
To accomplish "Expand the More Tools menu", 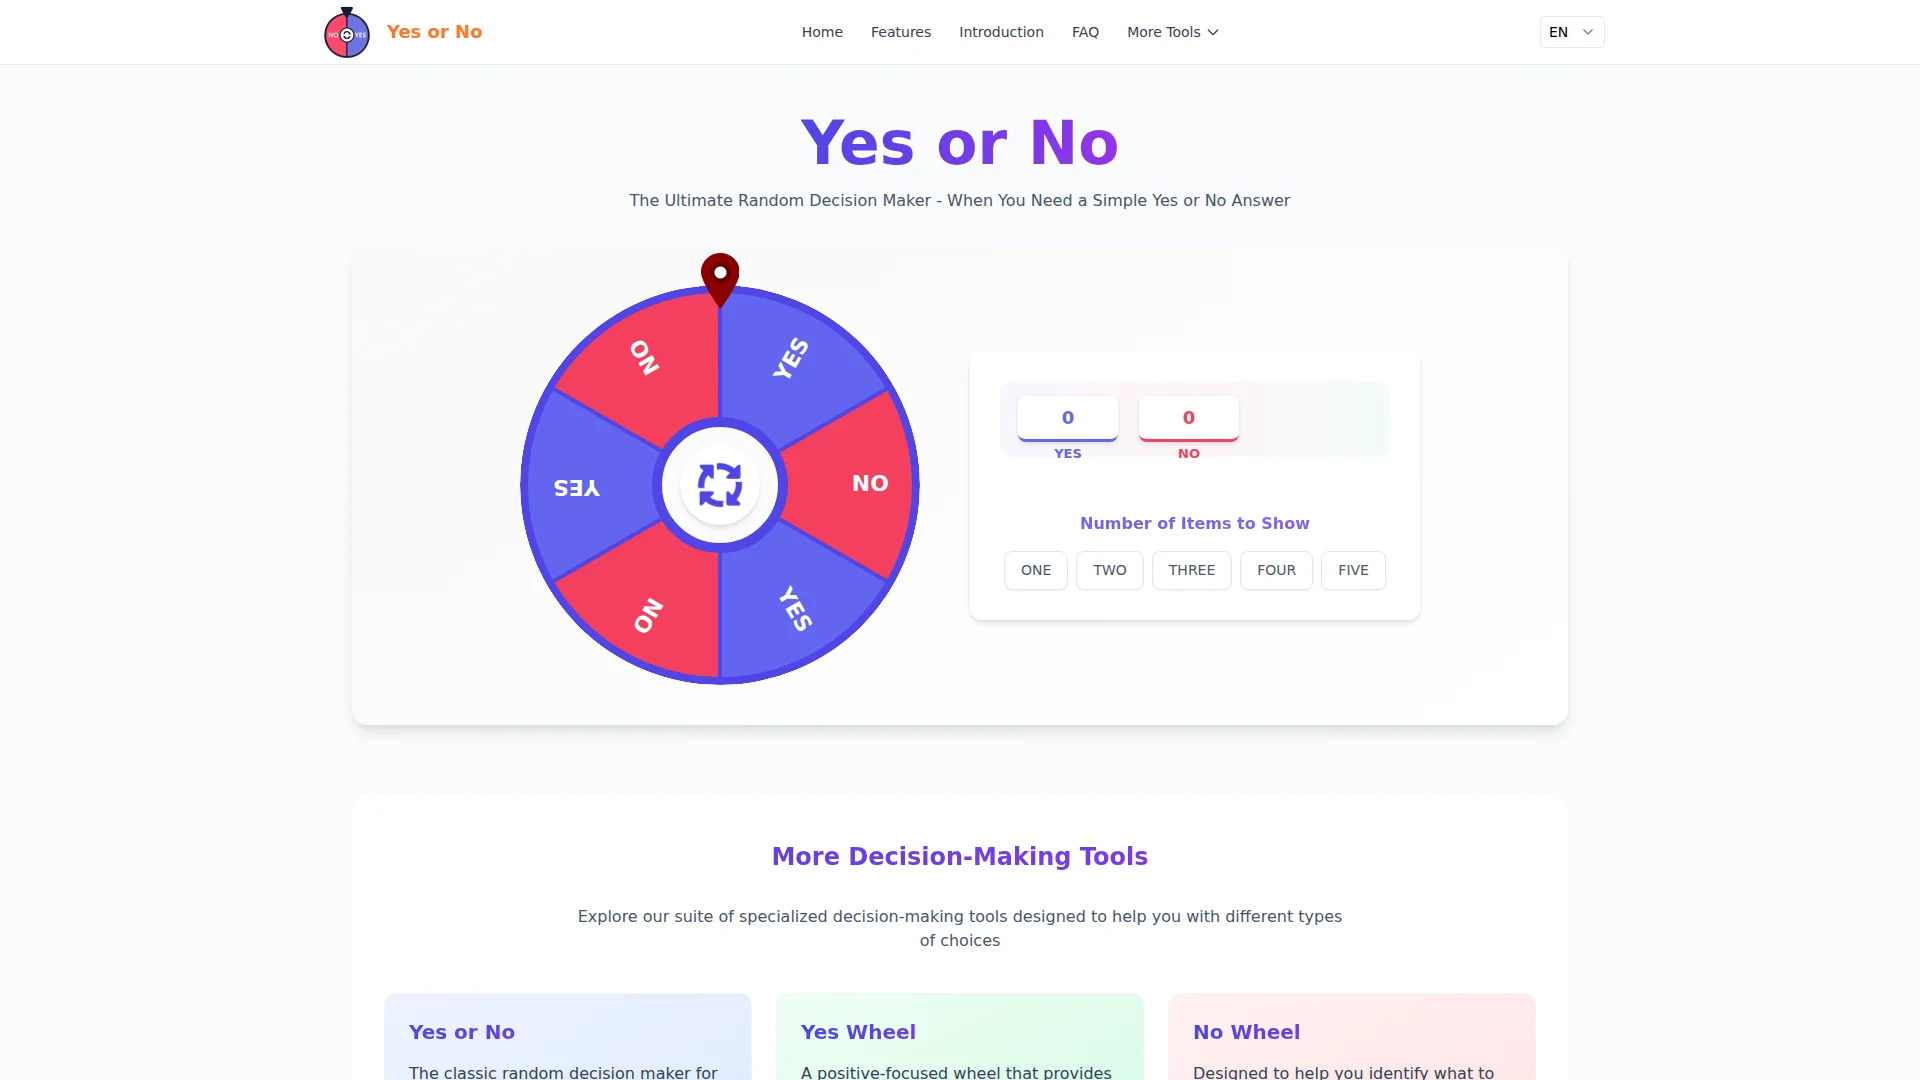I will point(1172,32).
